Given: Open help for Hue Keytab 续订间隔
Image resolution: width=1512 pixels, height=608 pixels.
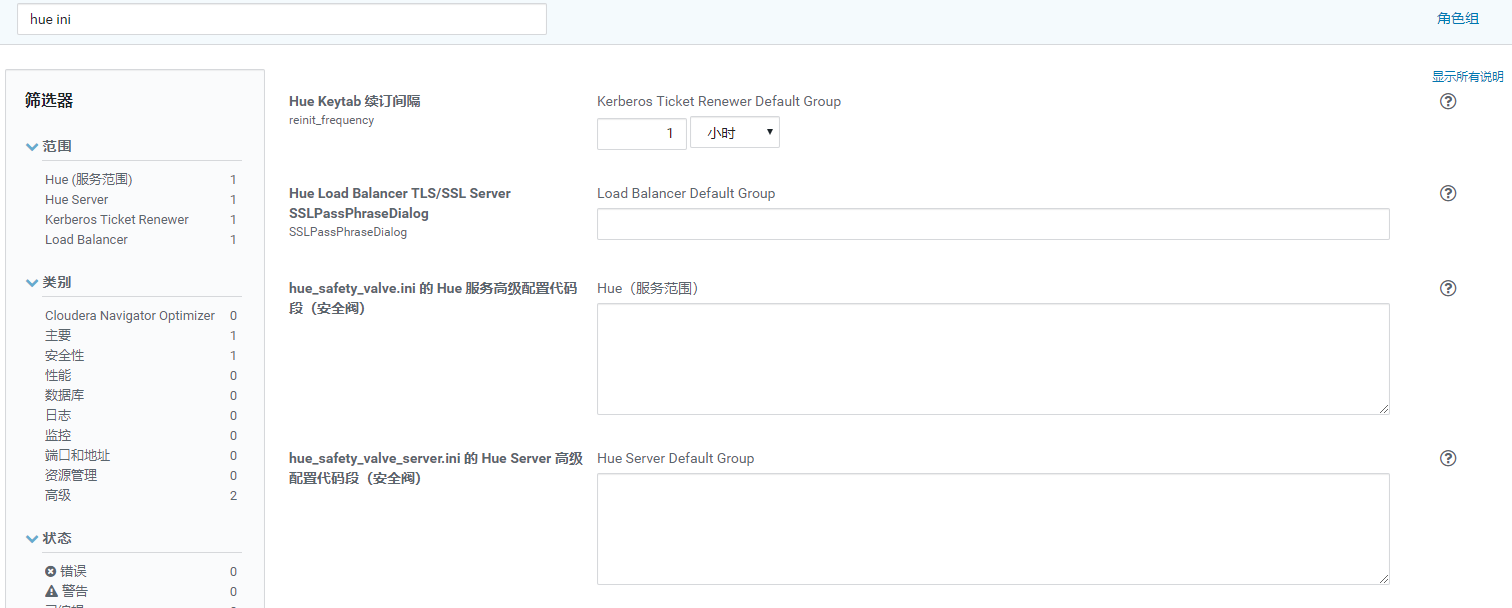Looking at the screenshot, I should coord(1447,101).
